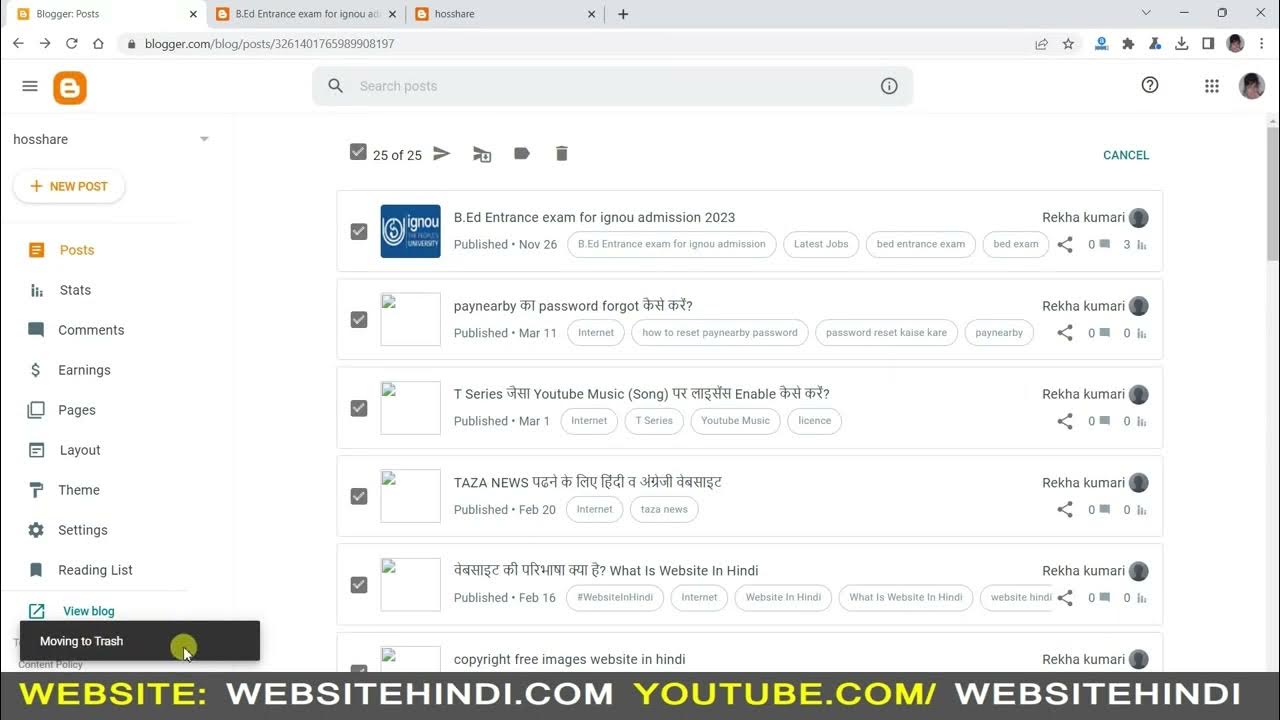The height and width of the screenshot is (720, 1280).
Task: Open the Blogger hamburger main menu
Action: click(30, 86)
